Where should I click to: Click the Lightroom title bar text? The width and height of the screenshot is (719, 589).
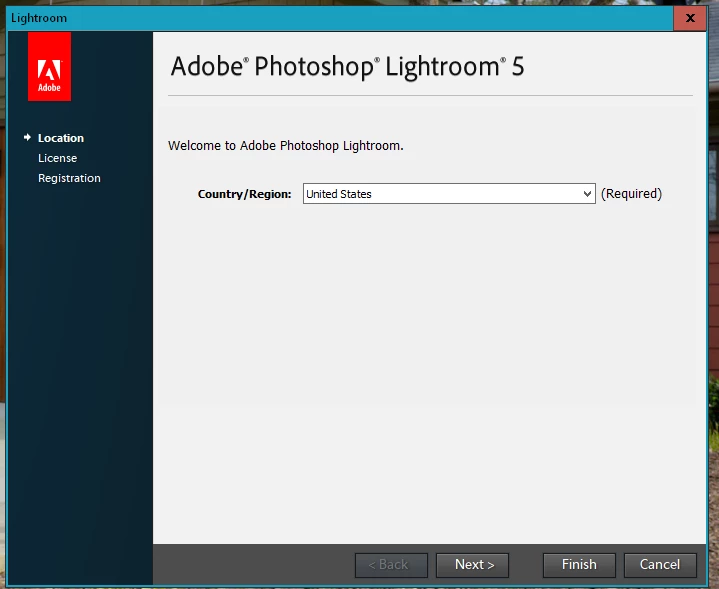coord(39,18)
